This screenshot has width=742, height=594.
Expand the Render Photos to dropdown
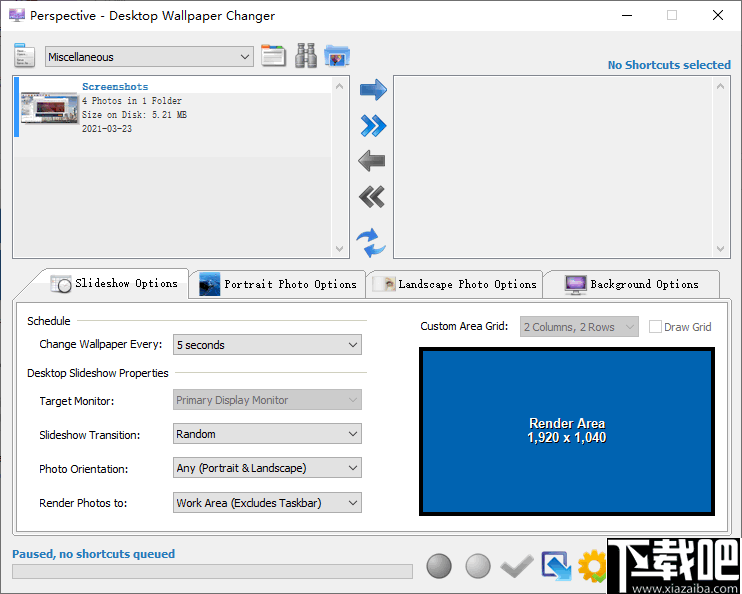pos(267,502)
